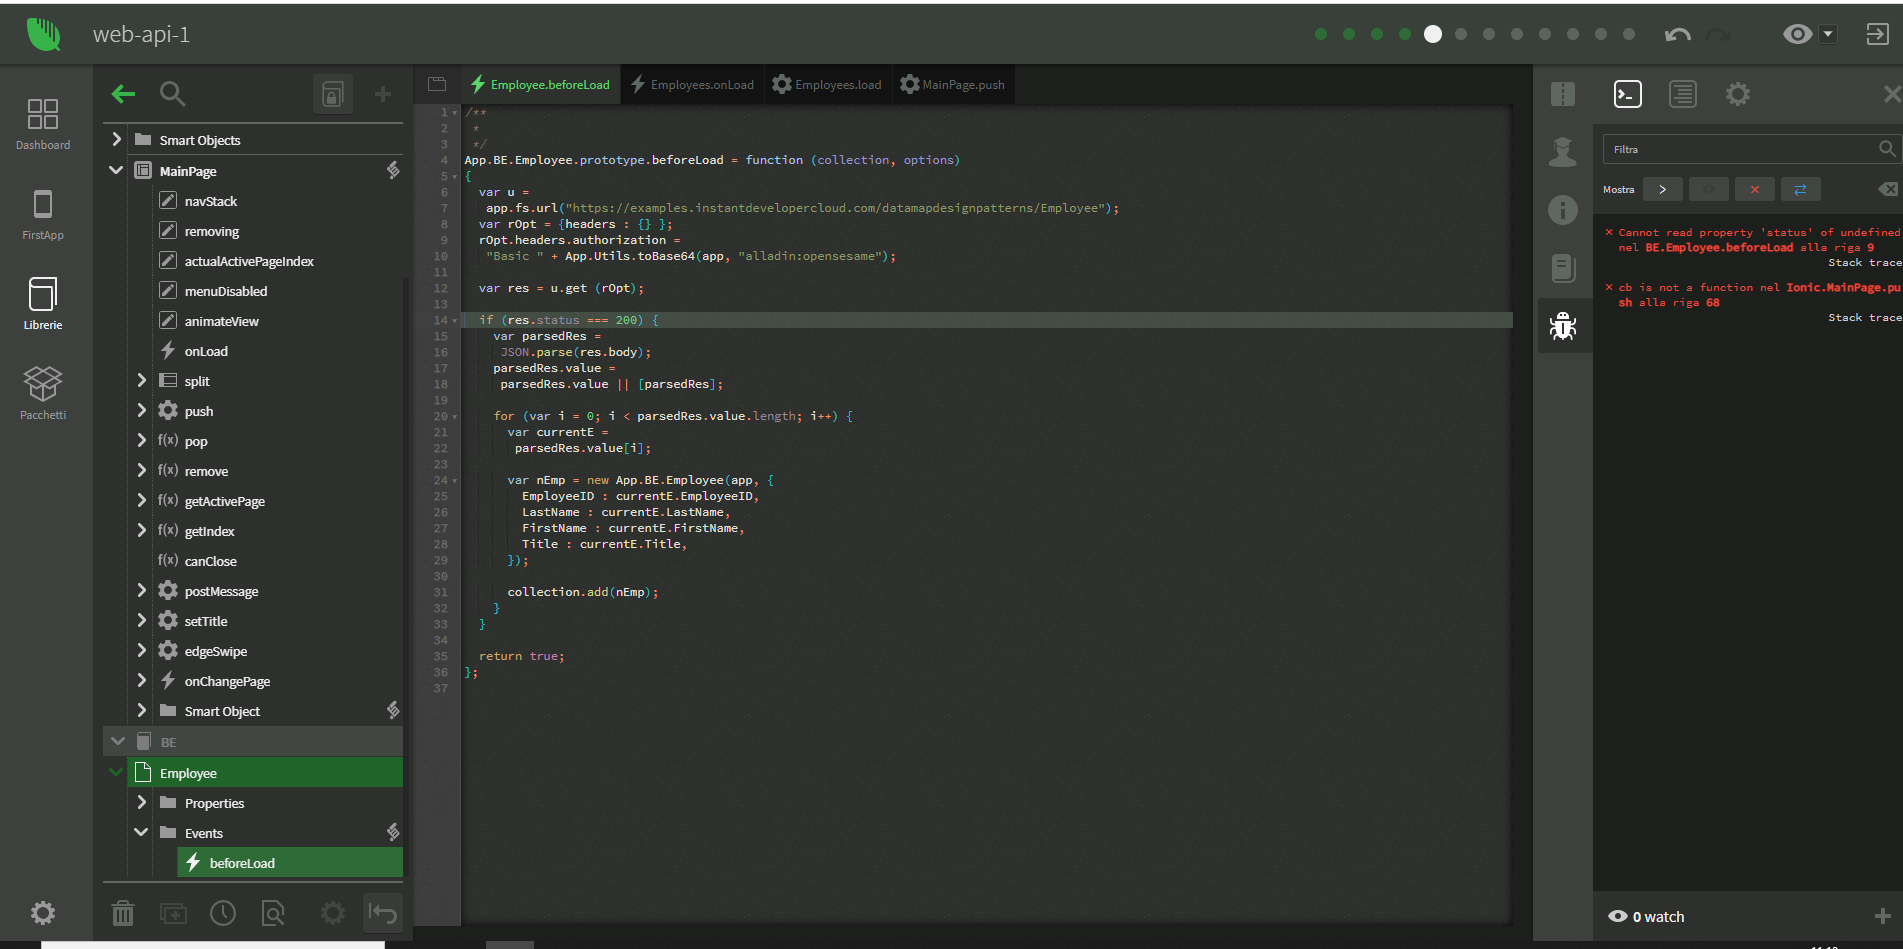Switch to Employees.load tab
Screen dimensions: 1903x949
click(x=827, y=84)
